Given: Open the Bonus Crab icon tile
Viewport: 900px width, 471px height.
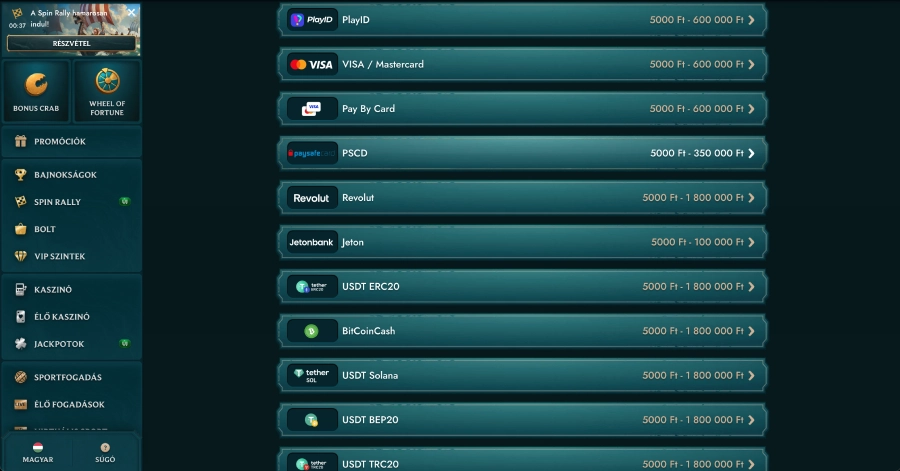Looking at the screenshot, I should click(36, 91).
